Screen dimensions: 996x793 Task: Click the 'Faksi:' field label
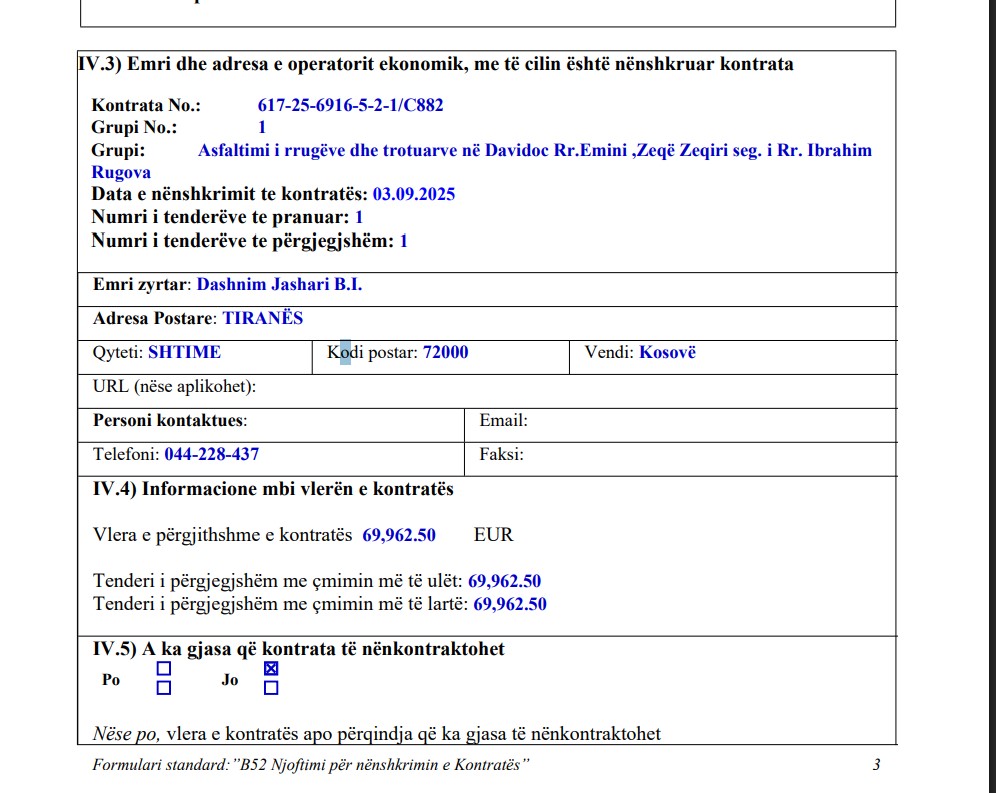tap(502, 454)
